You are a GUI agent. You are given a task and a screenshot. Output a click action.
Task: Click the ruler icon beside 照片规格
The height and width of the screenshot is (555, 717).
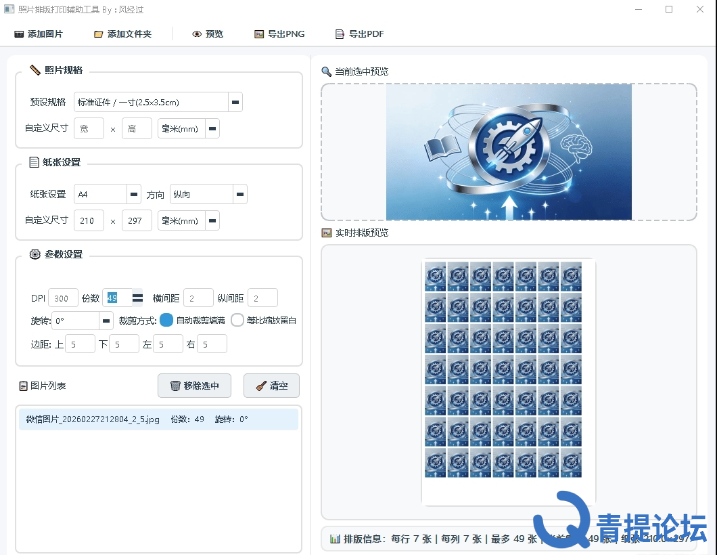pos(35,70)
